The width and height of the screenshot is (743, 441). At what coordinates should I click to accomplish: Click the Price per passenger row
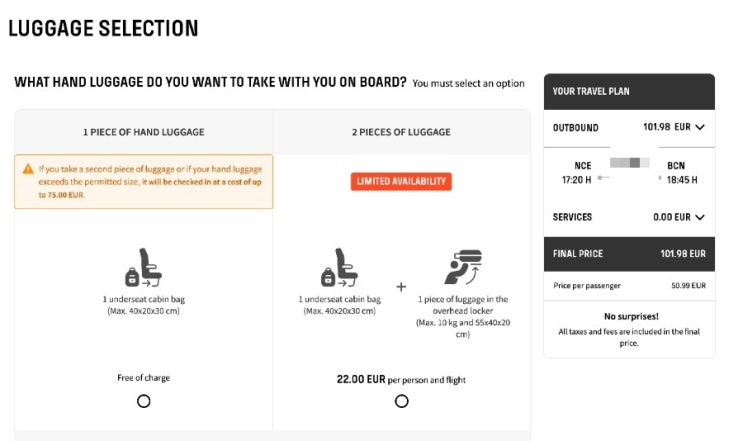[x=629, y=286]
